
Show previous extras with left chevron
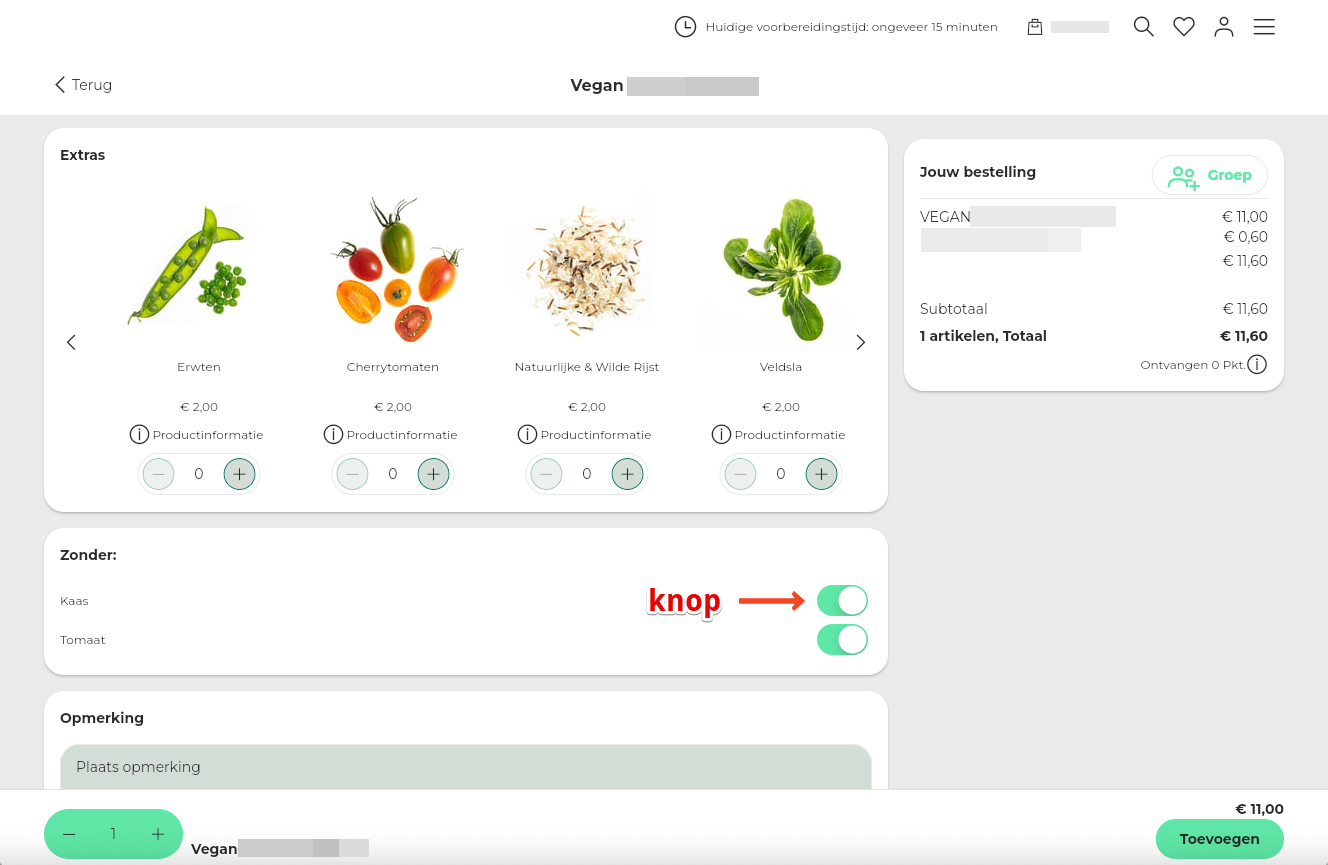[71, 342]
